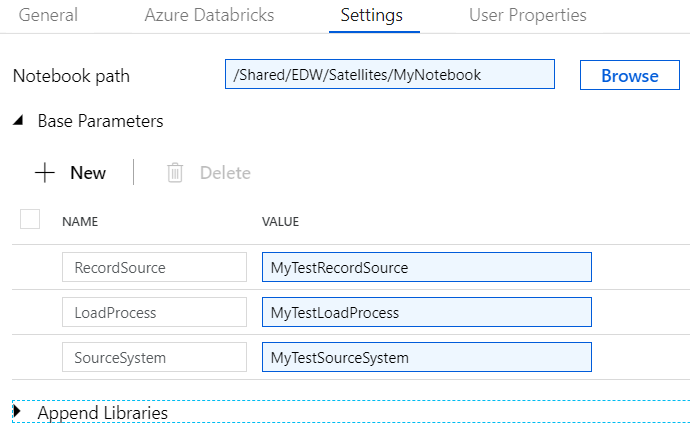690x434 pixels.
Task: Open the Azure Databricks tab
Action: [x=209, y=16]
